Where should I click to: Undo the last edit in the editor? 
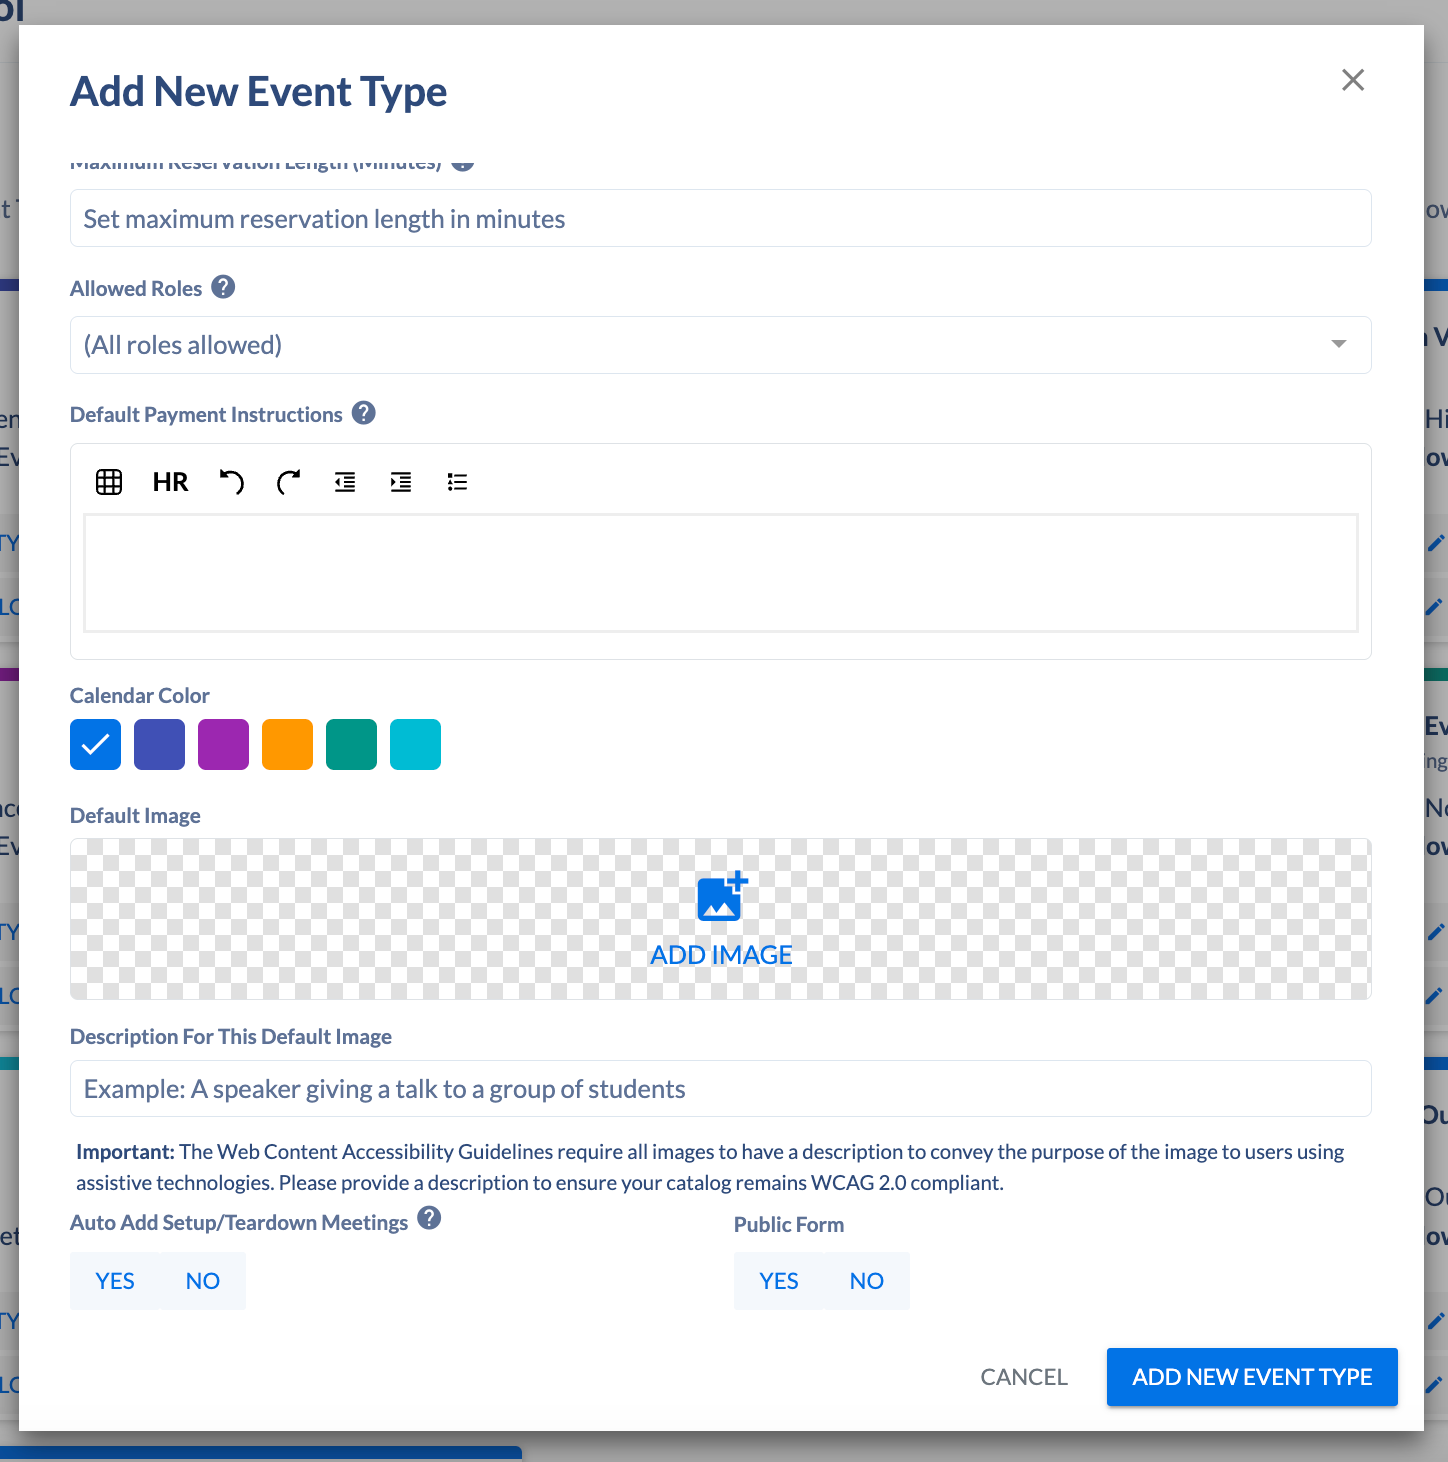click(x=232, y=482)
